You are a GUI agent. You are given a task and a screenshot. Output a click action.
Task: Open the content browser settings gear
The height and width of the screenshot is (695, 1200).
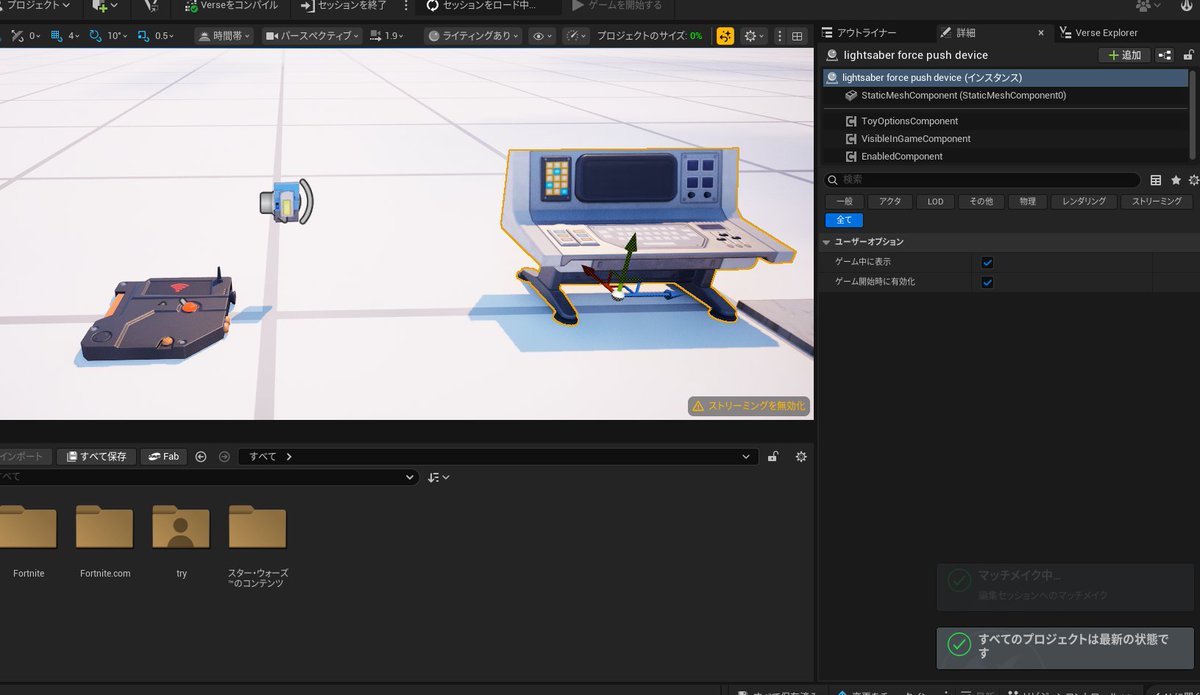pyautogui.click(x=801, y=456)
